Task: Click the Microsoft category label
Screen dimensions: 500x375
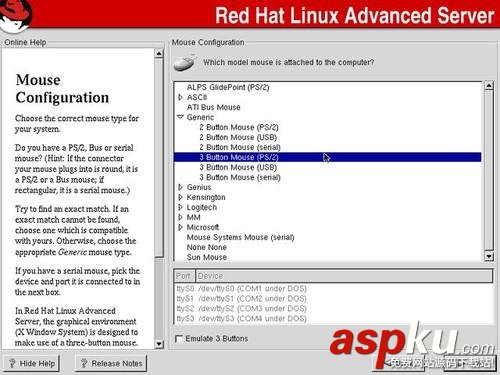Action: [x=203, y=227]
